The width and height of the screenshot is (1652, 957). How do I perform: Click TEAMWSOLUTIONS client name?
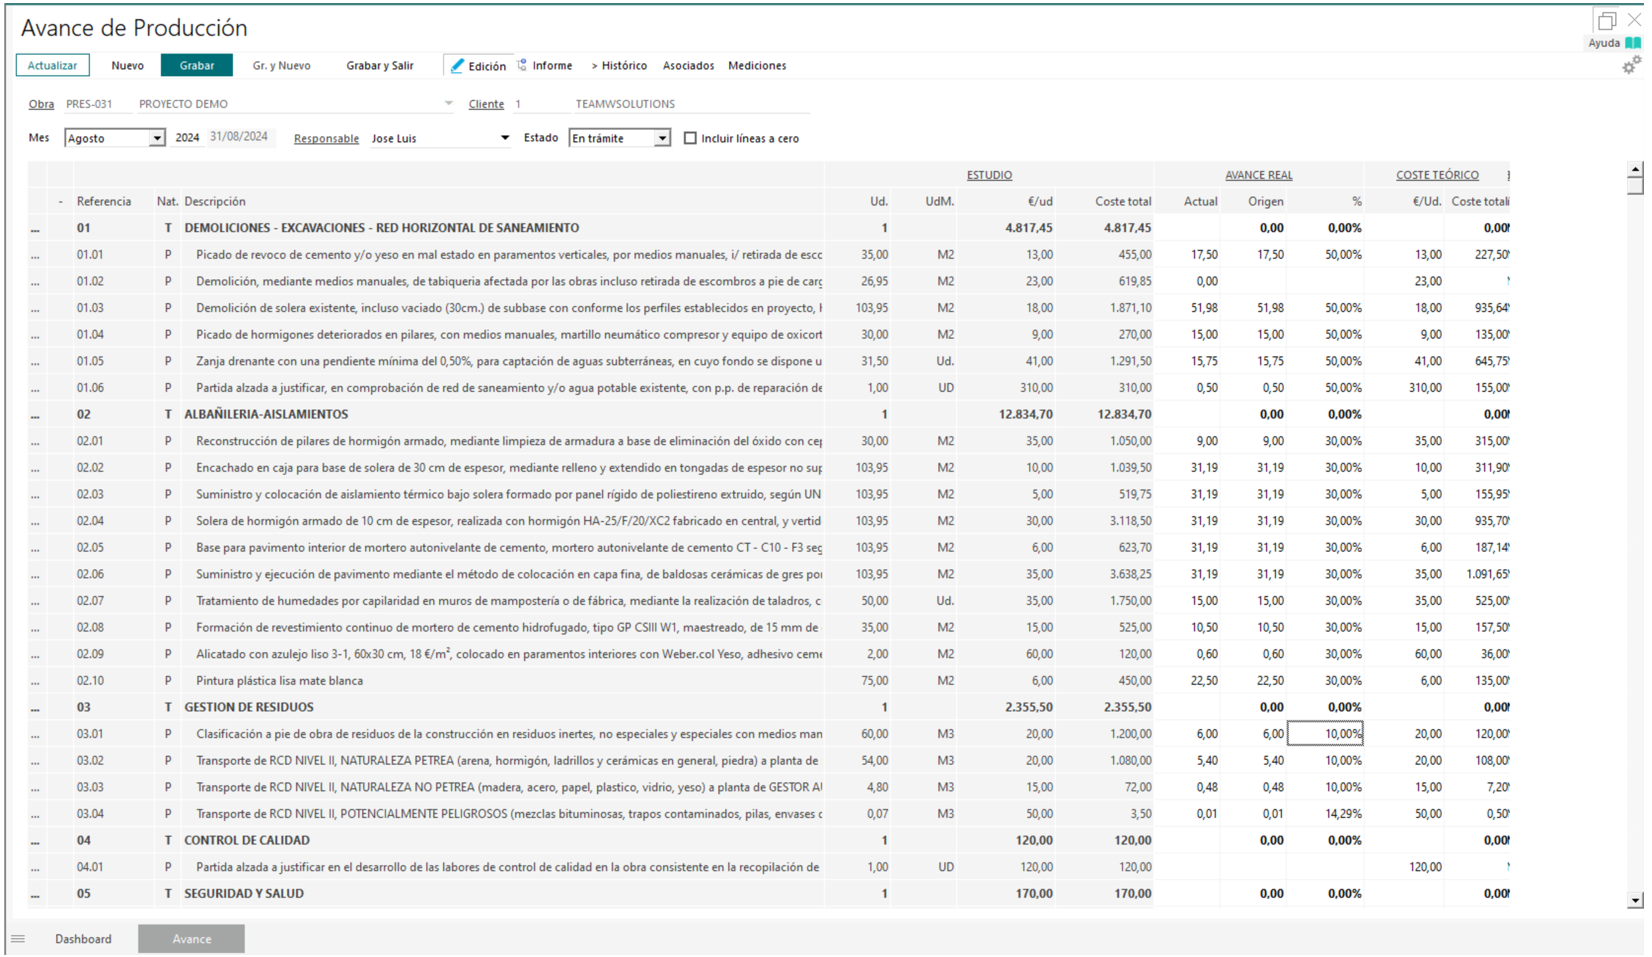coord(625,104)
